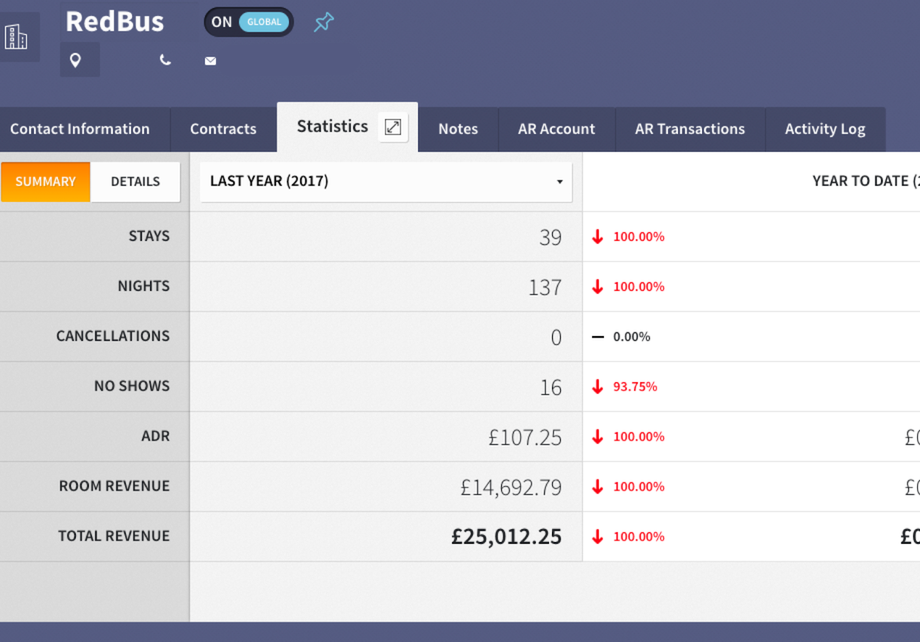Screen dimensions: 920x642
Task: Click the 93.75% change for No Shows
Action: tap(635, 387)
